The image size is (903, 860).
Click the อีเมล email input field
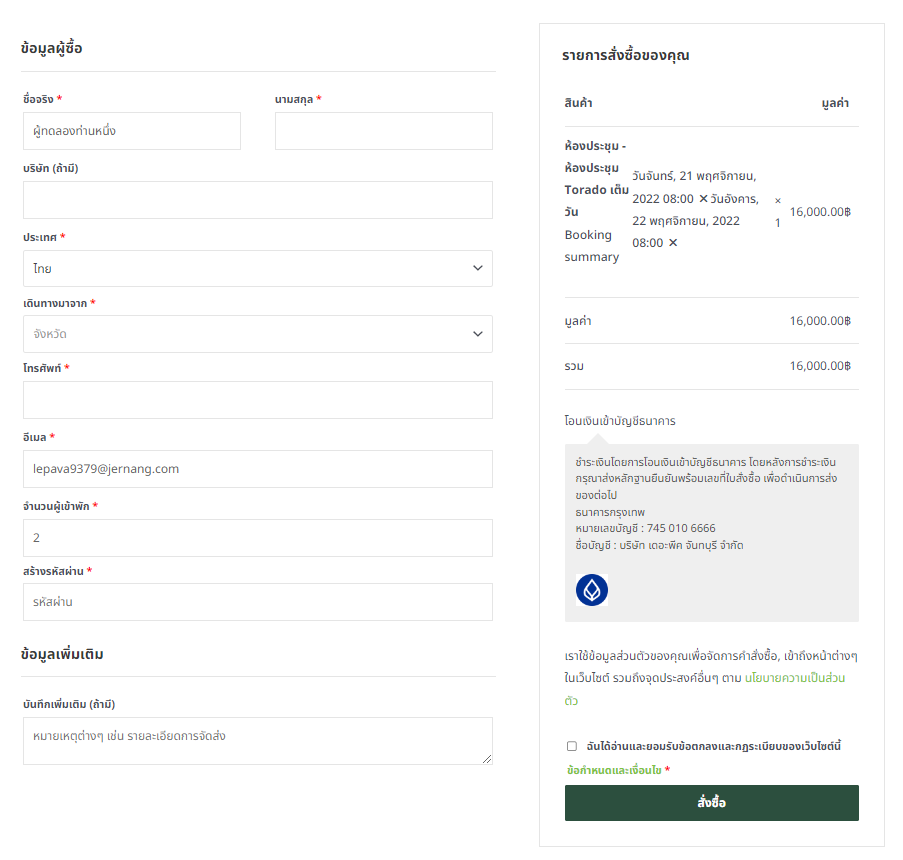point(257,469)
